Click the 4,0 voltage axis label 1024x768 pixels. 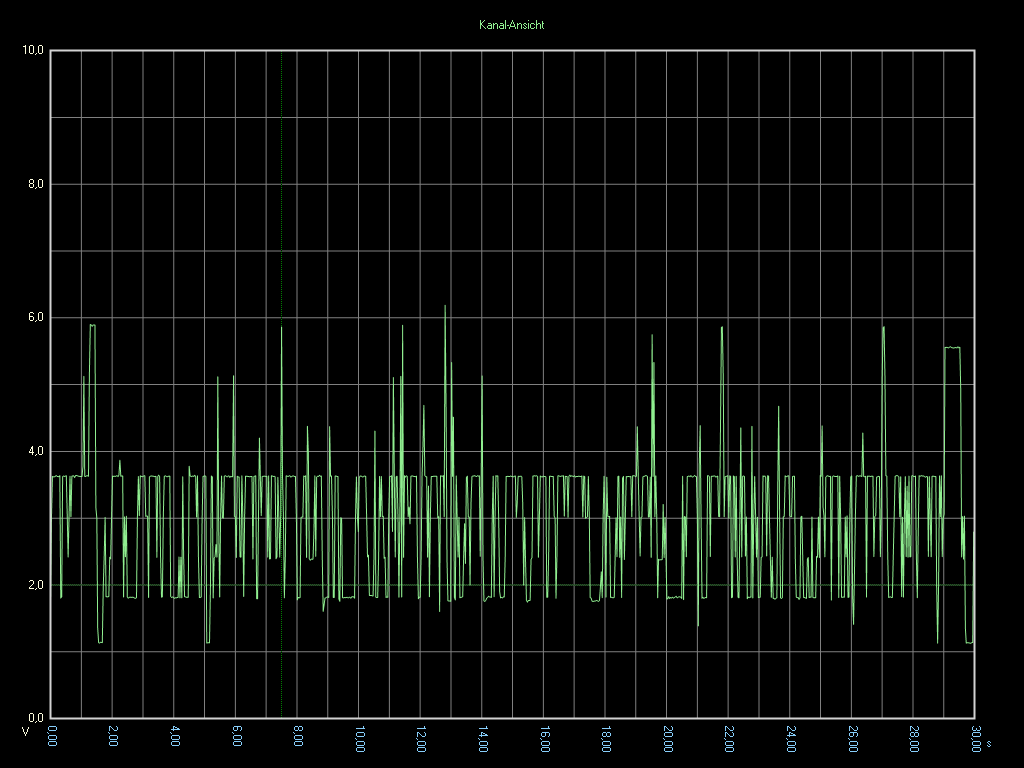[35, 451]
